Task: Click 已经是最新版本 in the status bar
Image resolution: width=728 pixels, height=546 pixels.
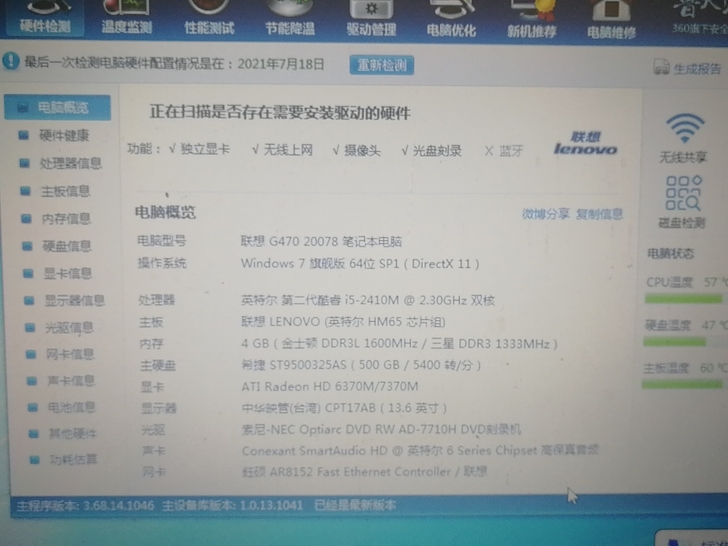Action: click(x=355, y=505)
